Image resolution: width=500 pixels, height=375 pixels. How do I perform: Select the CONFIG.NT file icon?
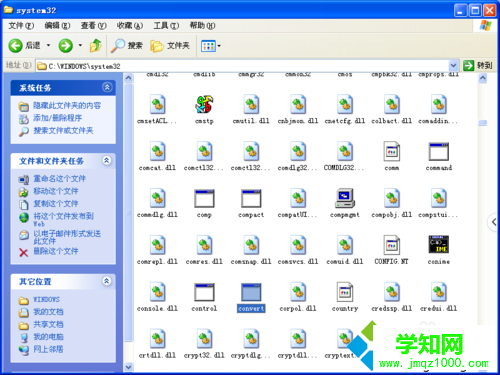coord(392,245)
